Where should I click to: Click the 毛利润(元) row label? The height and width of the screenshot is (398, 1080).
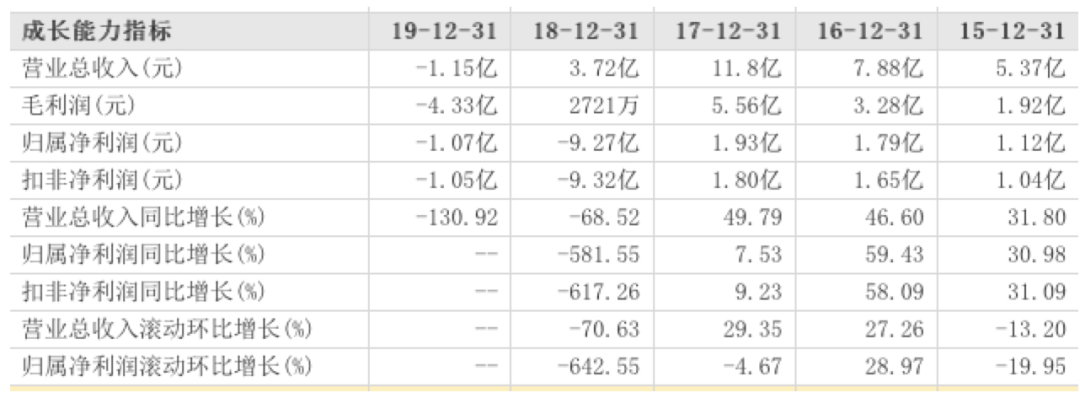coord(78,105)
